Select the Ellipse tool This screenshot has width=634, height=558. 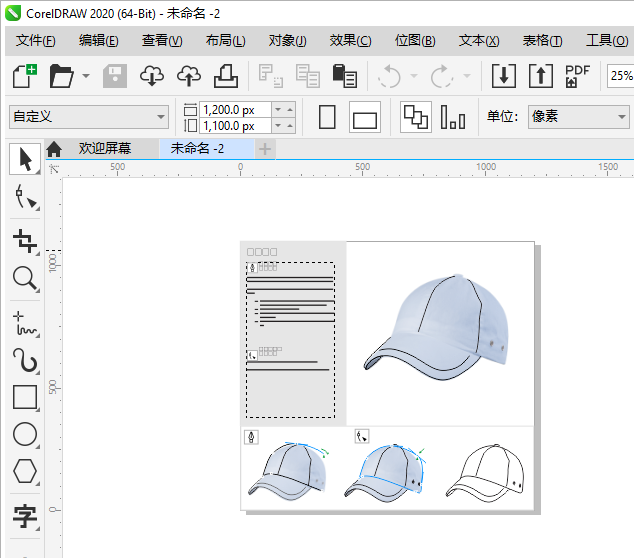click(24, 434)
